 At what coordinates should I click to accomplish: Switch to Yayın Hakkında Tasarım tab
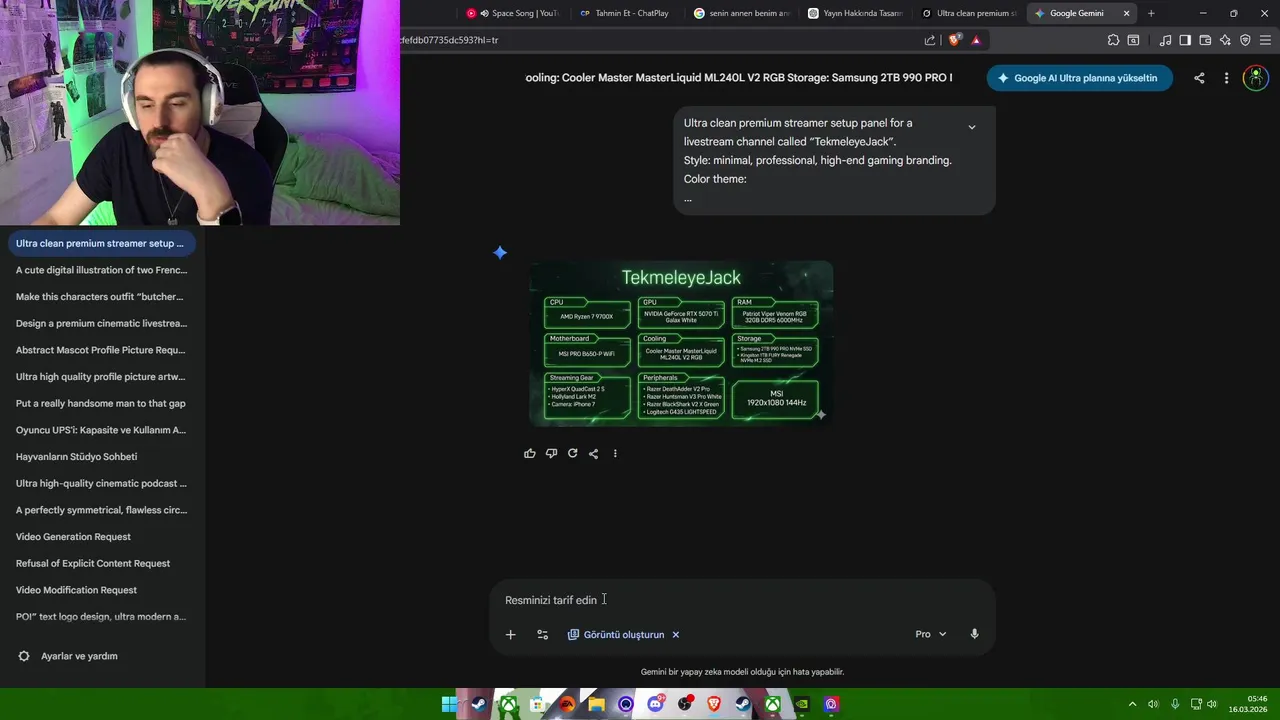coord(855,13)
